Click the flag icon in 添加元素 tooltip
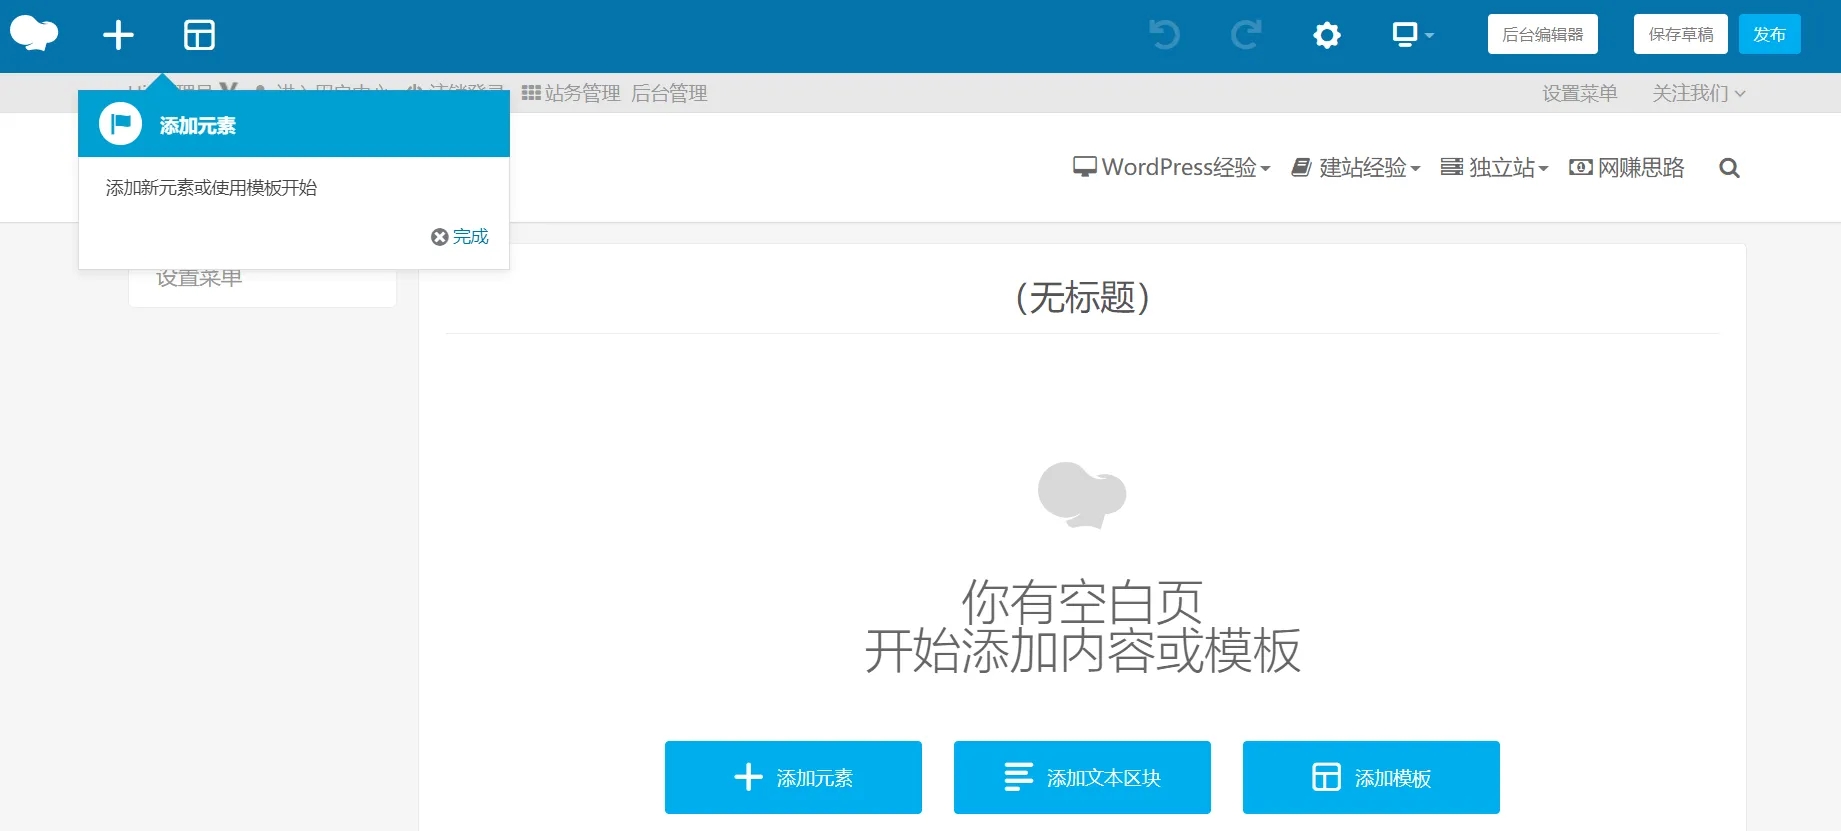 (120, 125)
